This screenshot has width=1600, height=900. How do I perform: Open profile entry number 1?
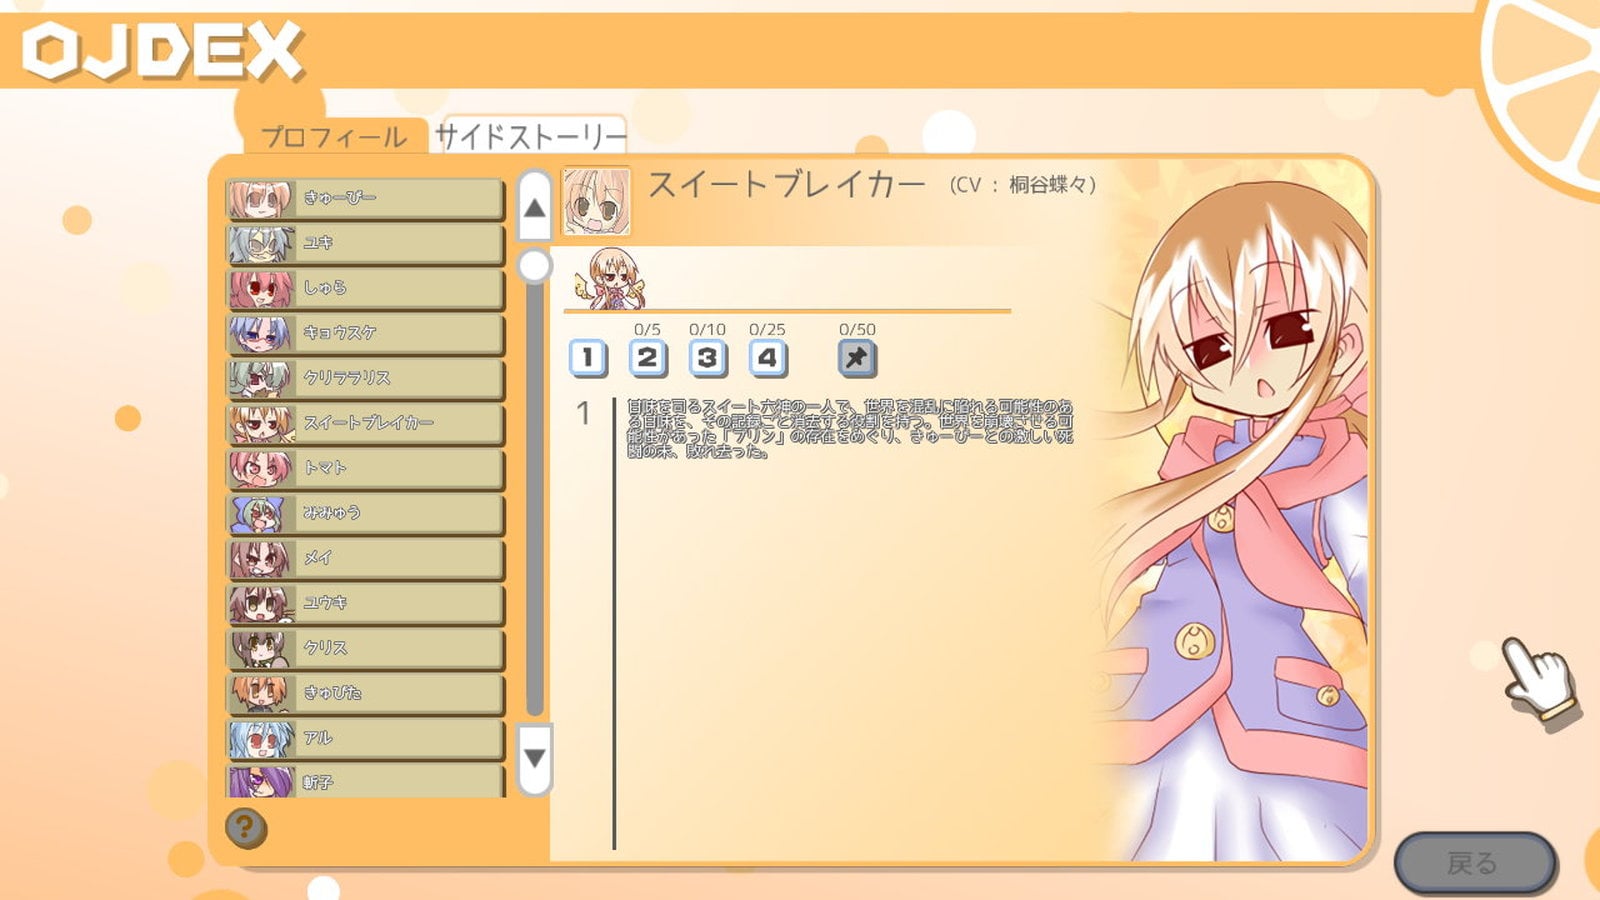click(588, 357)
